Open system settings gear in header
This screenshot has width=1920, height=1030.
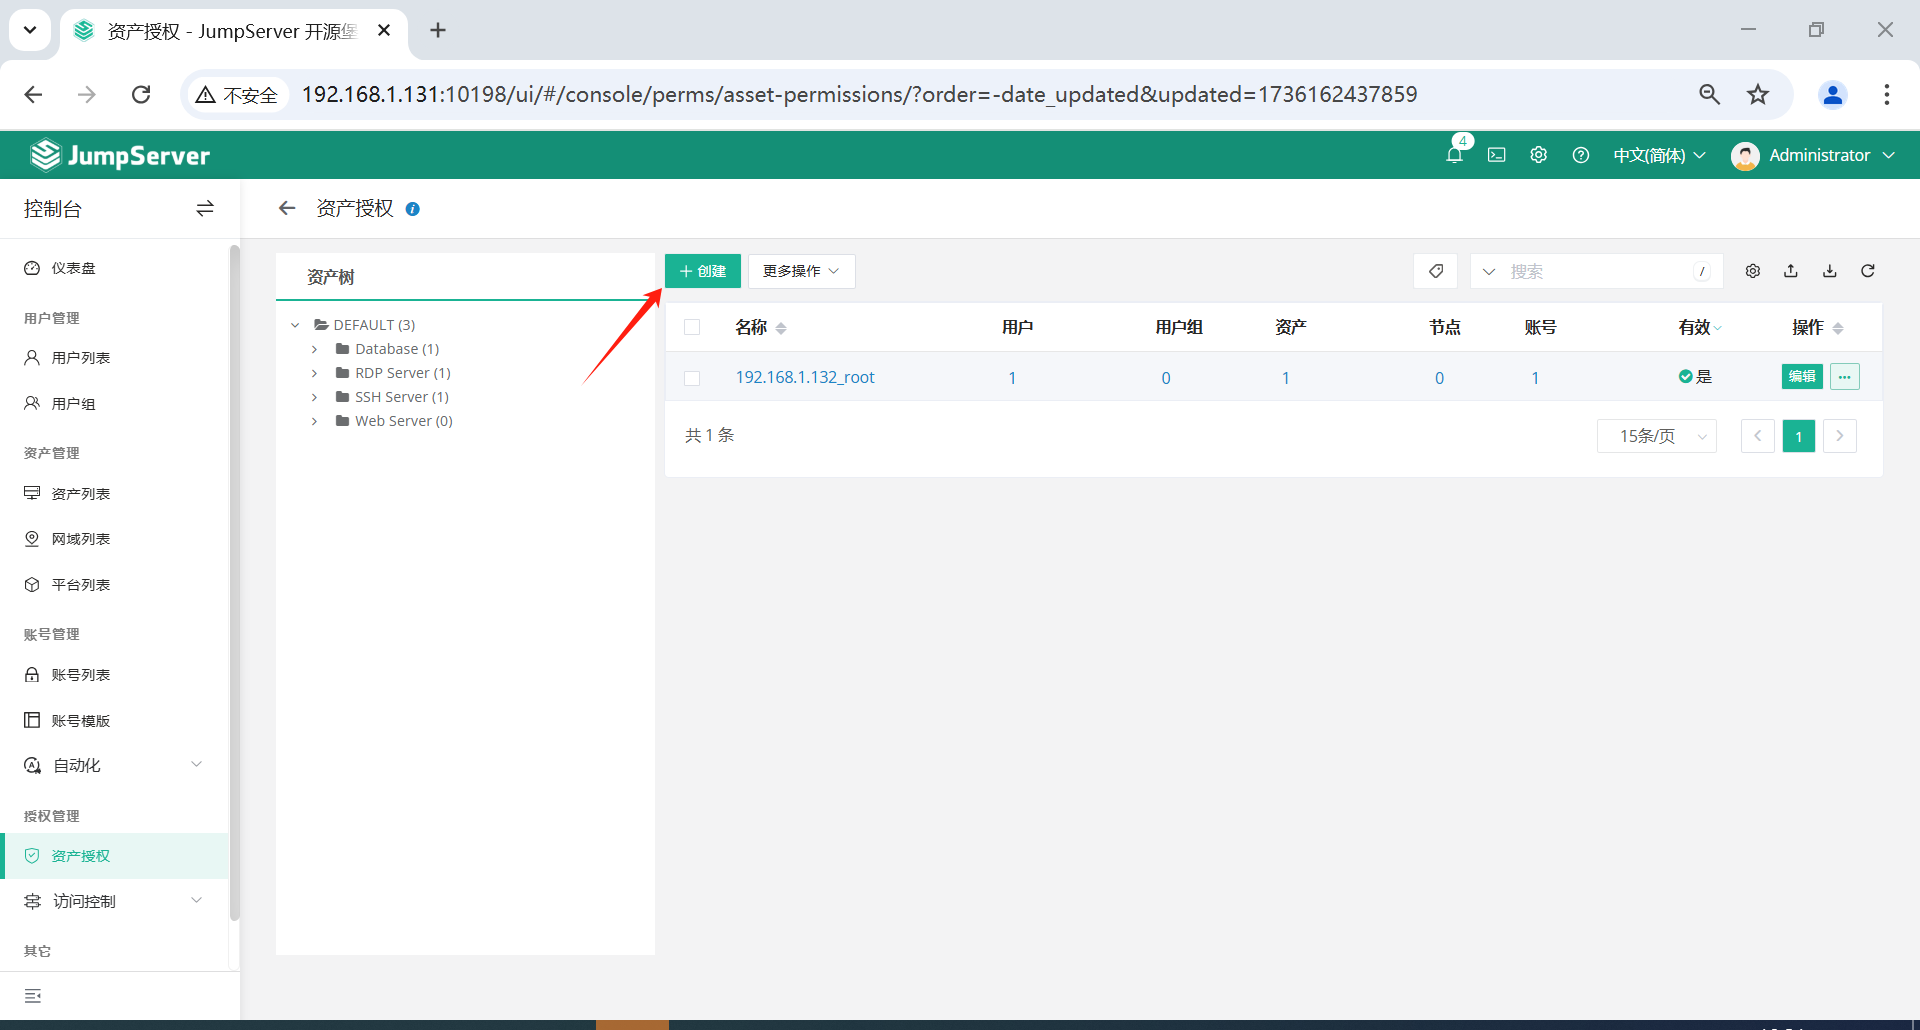point(1539,155)
